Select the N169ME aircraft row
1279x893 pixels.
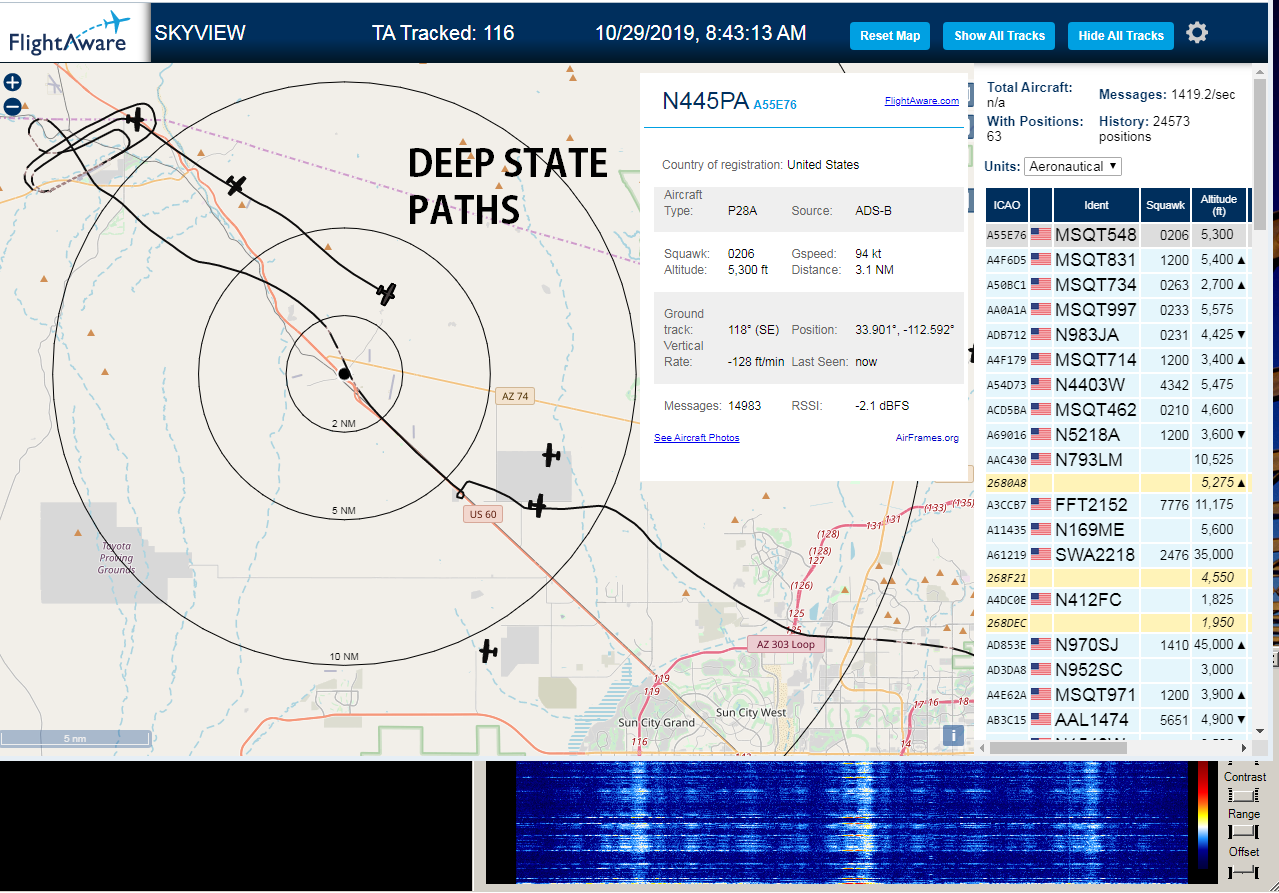(1117, 529)
